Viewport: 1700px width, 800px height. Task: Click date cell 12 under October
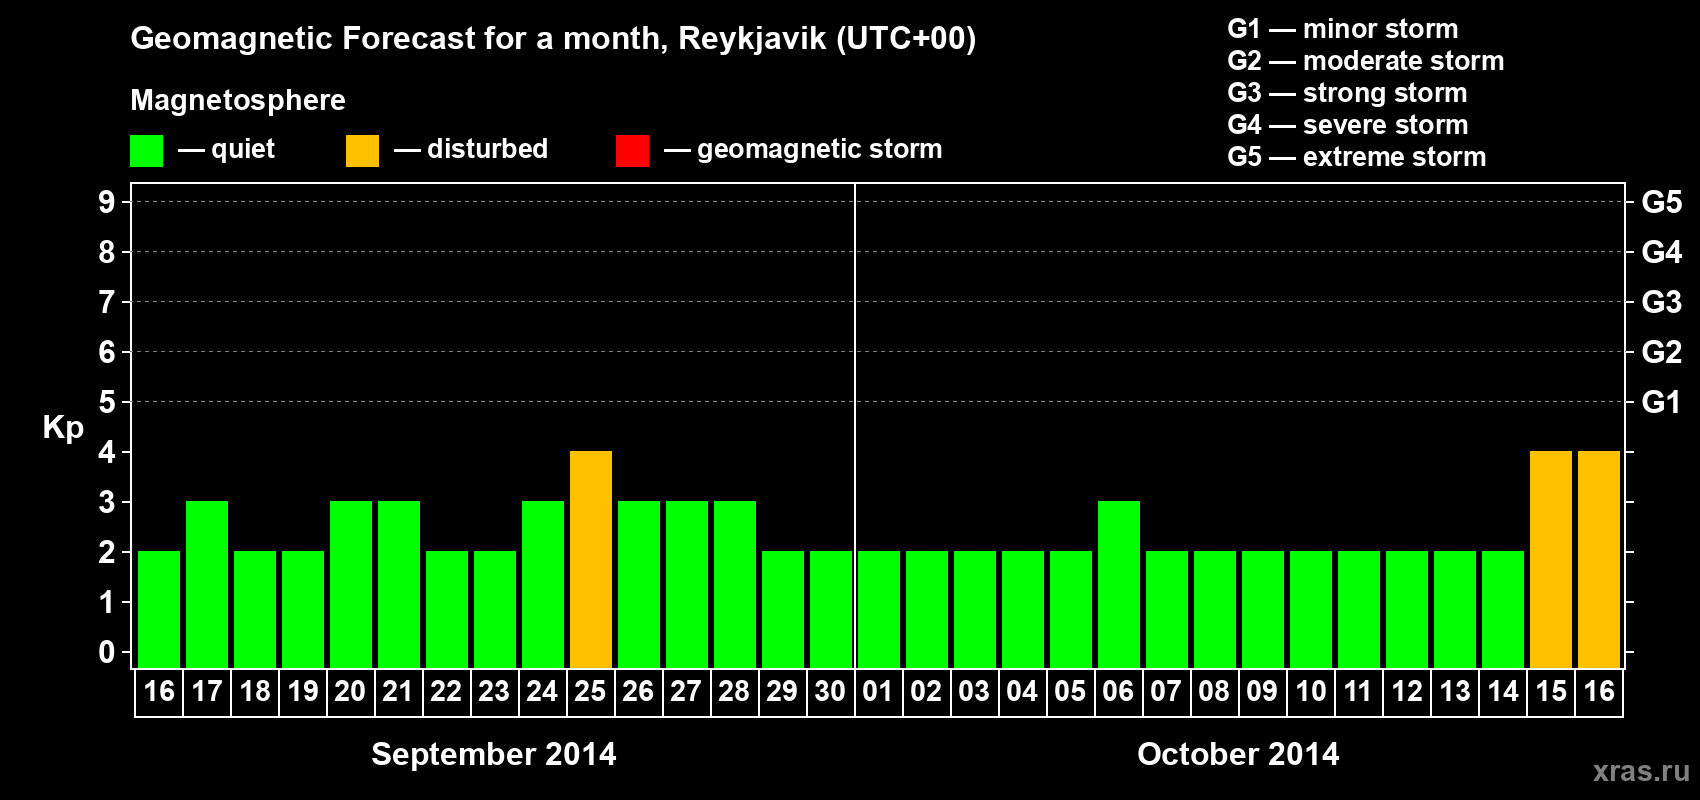[x=1407, y=692]
